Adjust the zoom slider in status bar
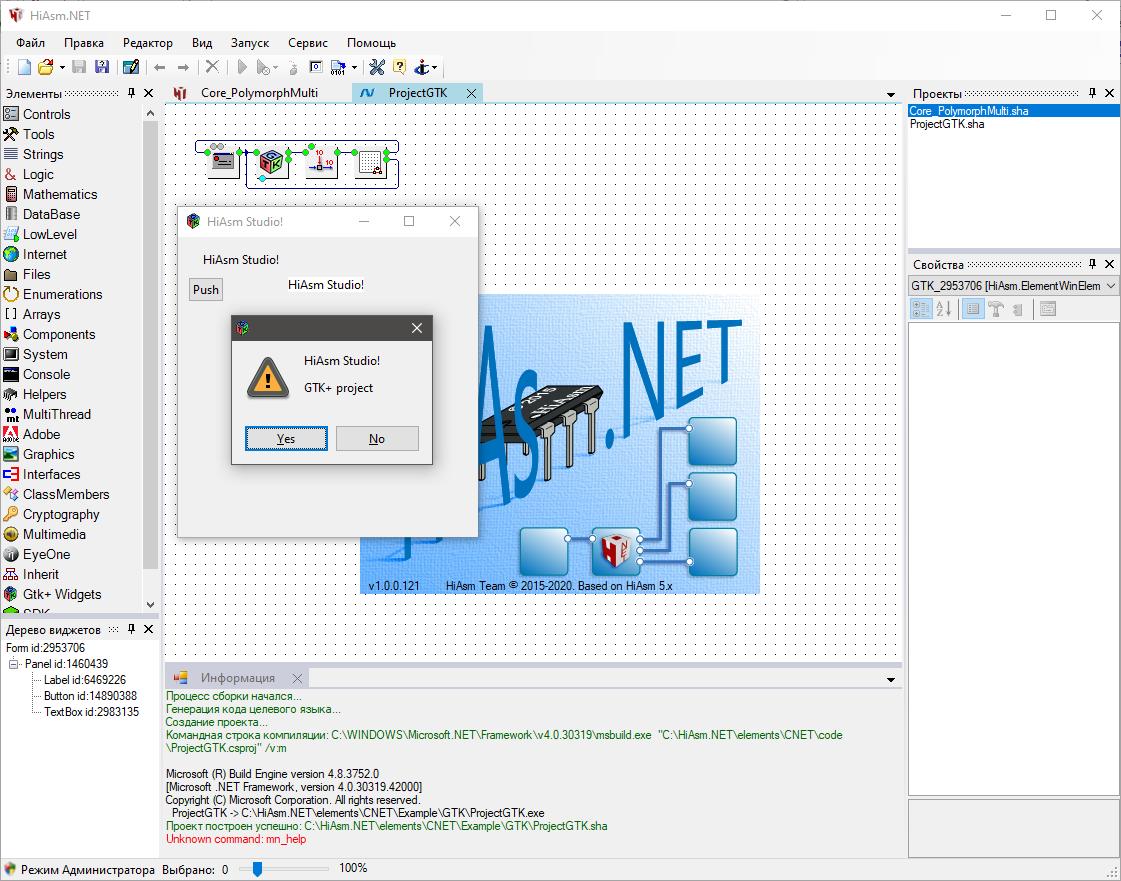 (257, 869)
